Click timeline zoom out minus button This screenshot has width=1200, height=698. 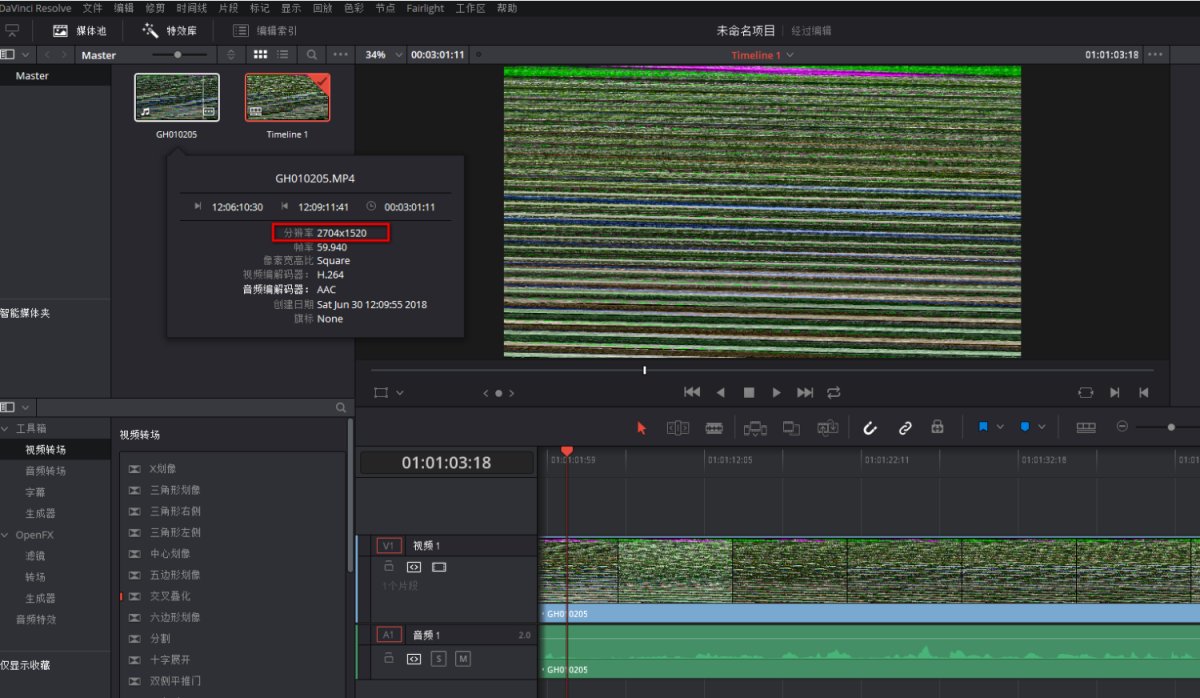point(1122,426)
